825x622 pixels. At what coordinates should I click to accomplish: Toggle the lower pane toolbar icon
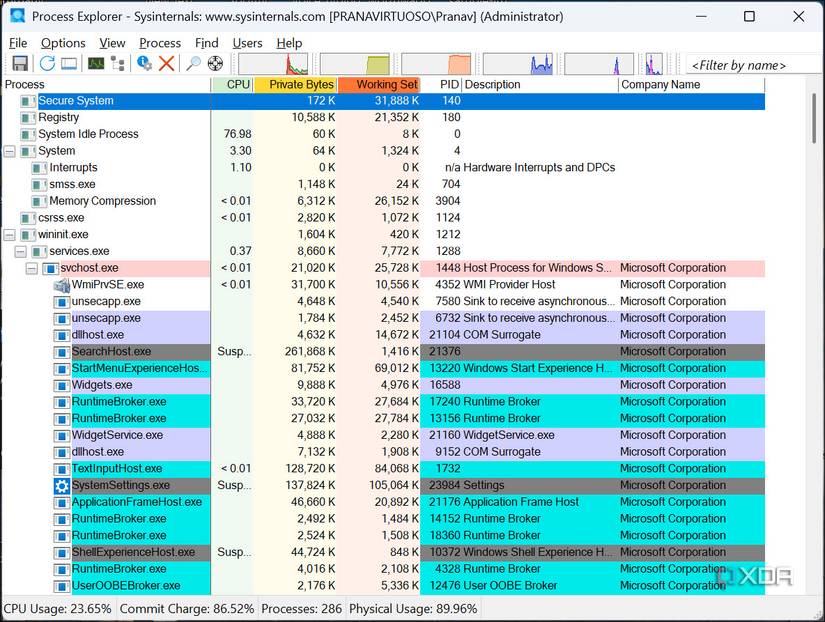tap(69, 64)
